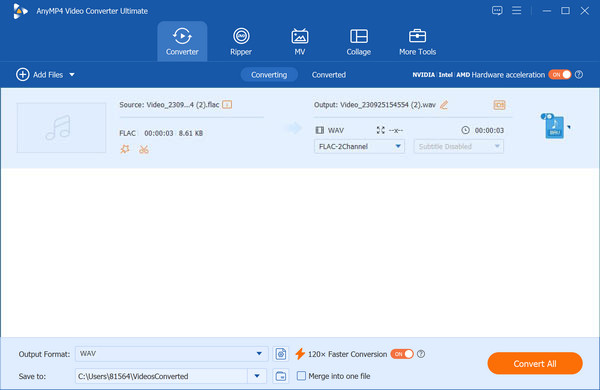Image resolution: width=600 pixels, height=390 pixels.
Task: Open Hardware acceleration help icon
Action: [579, 75]
